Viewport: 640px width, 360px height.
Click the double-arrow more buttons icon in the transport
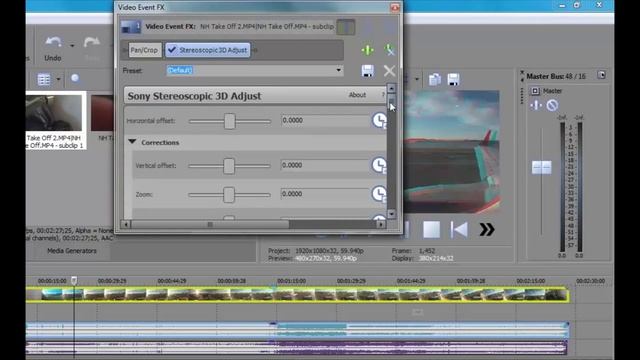click(487, 229)
